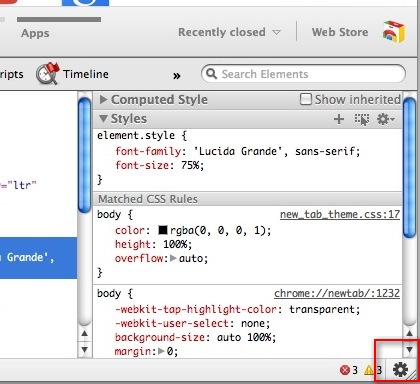Image resolution: width=420 pixels, height=384 pixels.
Task: Expand the margin property shorthand
Action: click(161, 351)
